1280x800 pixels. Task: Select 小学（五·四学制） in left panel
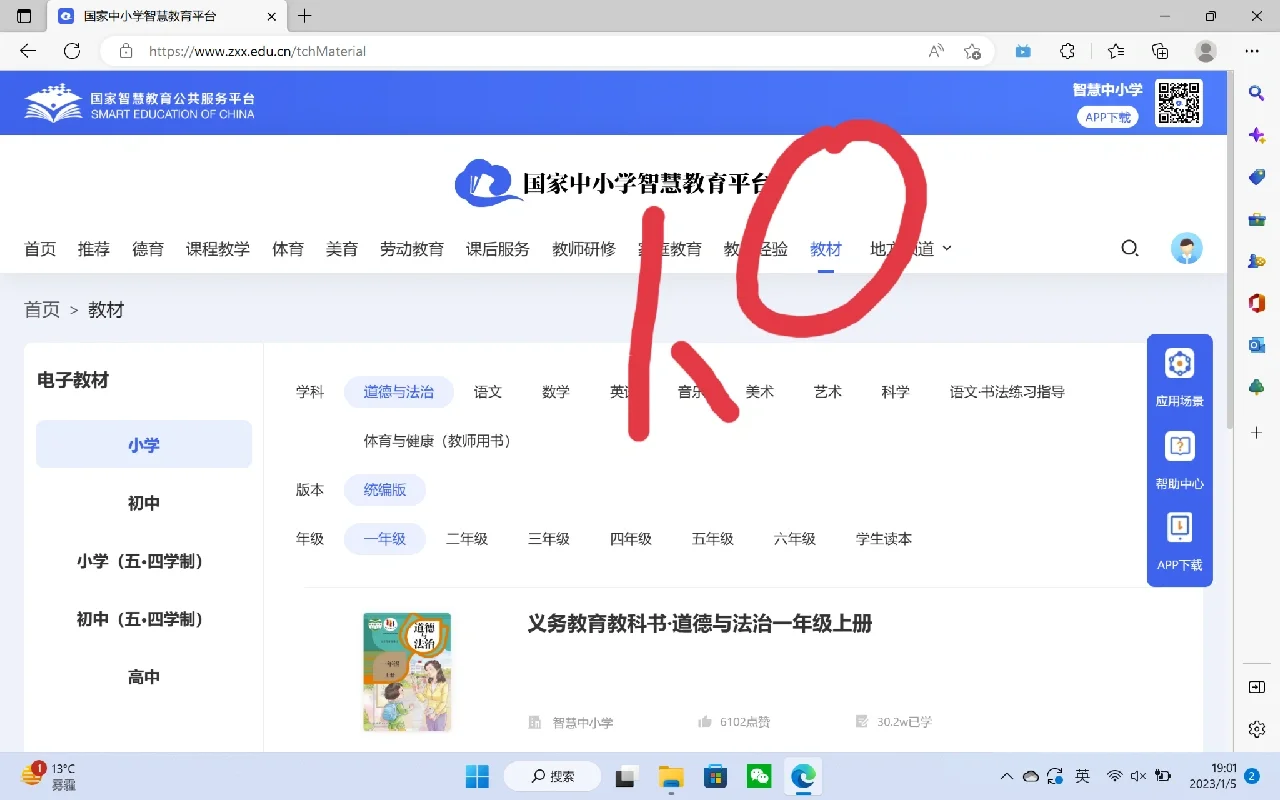tap(144, 561)
